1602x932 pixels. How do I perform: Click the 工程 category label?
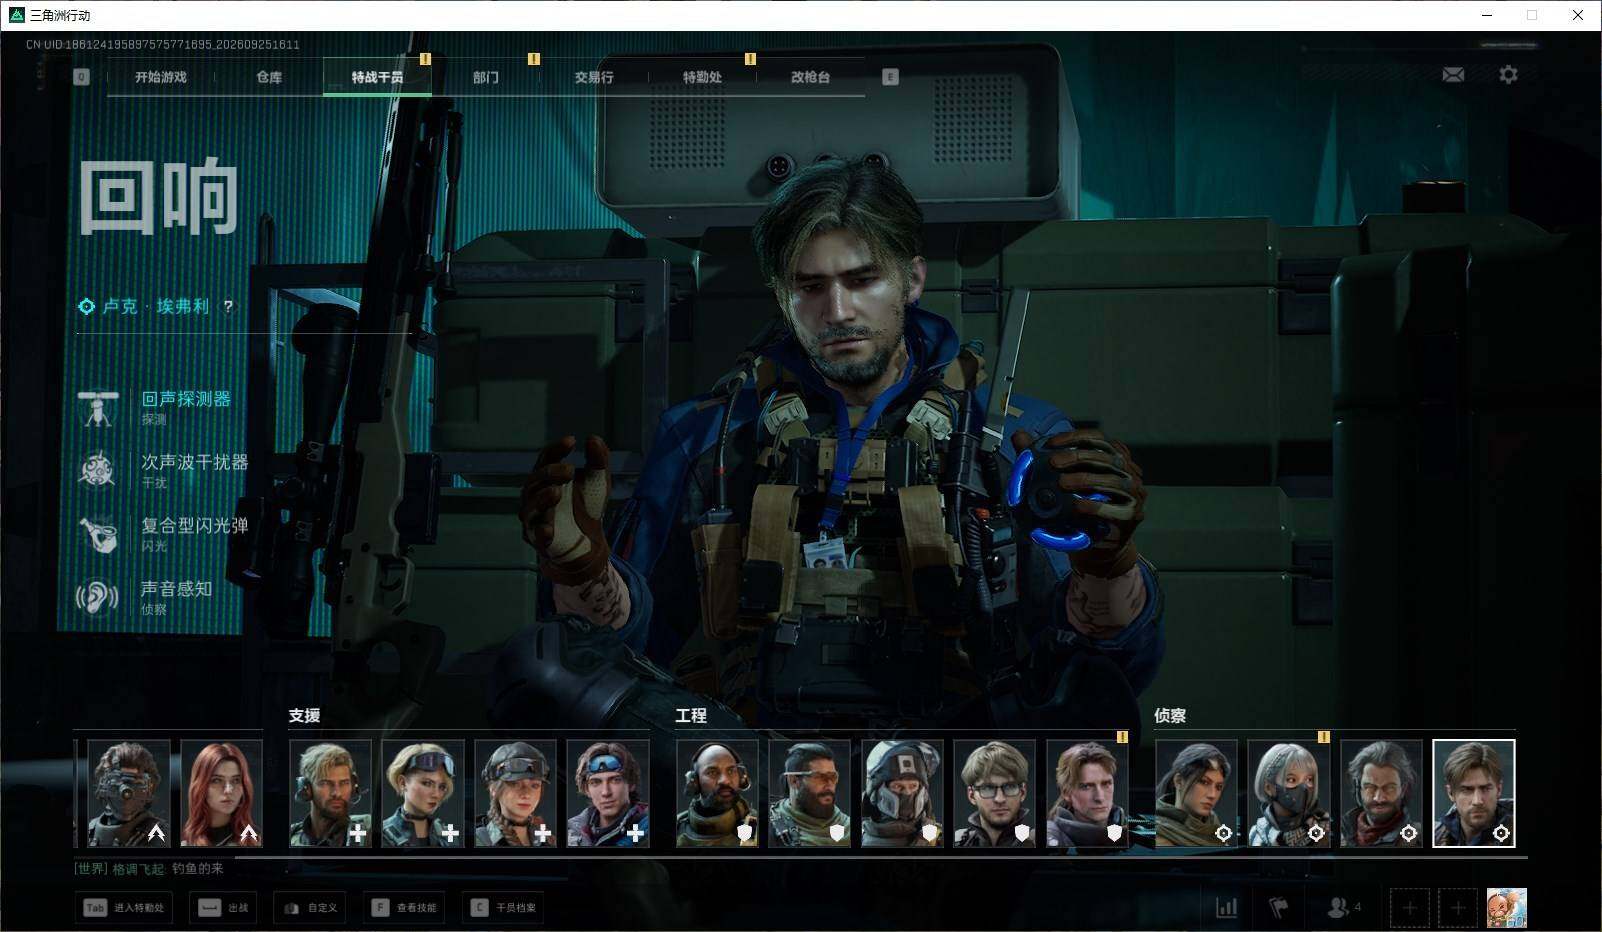pyautogui.click(x=691, y=716)
